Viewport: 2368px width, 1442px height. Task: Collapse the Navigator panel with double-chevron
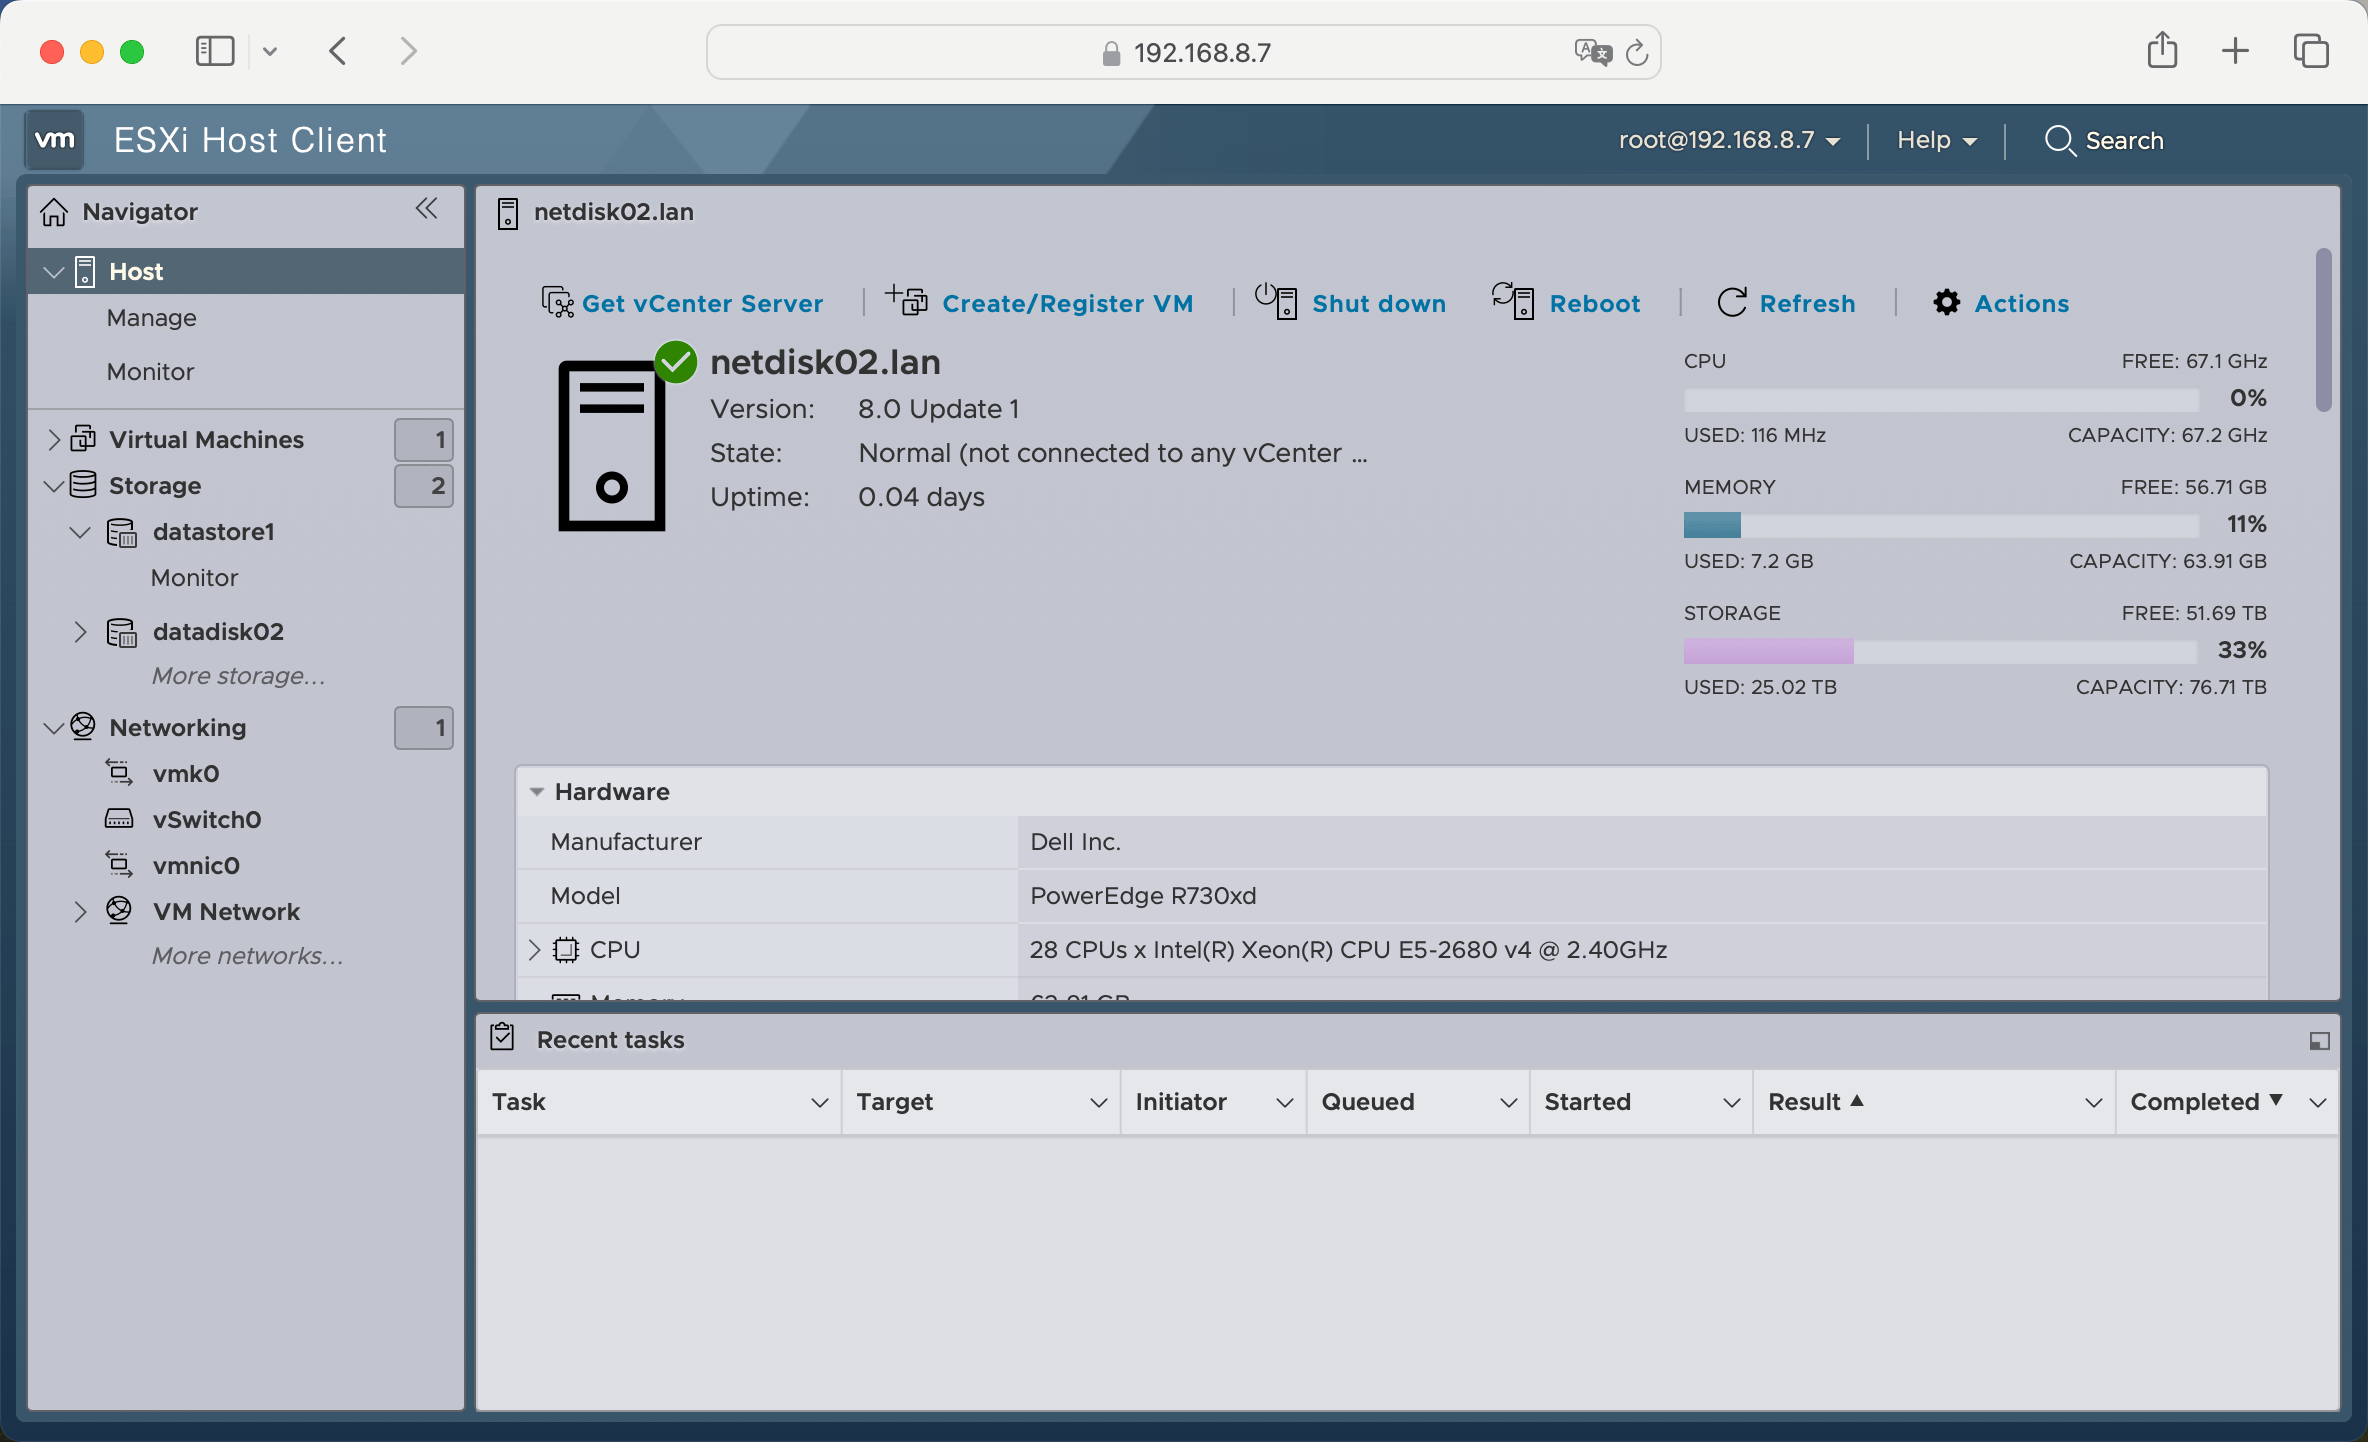tap(427, 209)
